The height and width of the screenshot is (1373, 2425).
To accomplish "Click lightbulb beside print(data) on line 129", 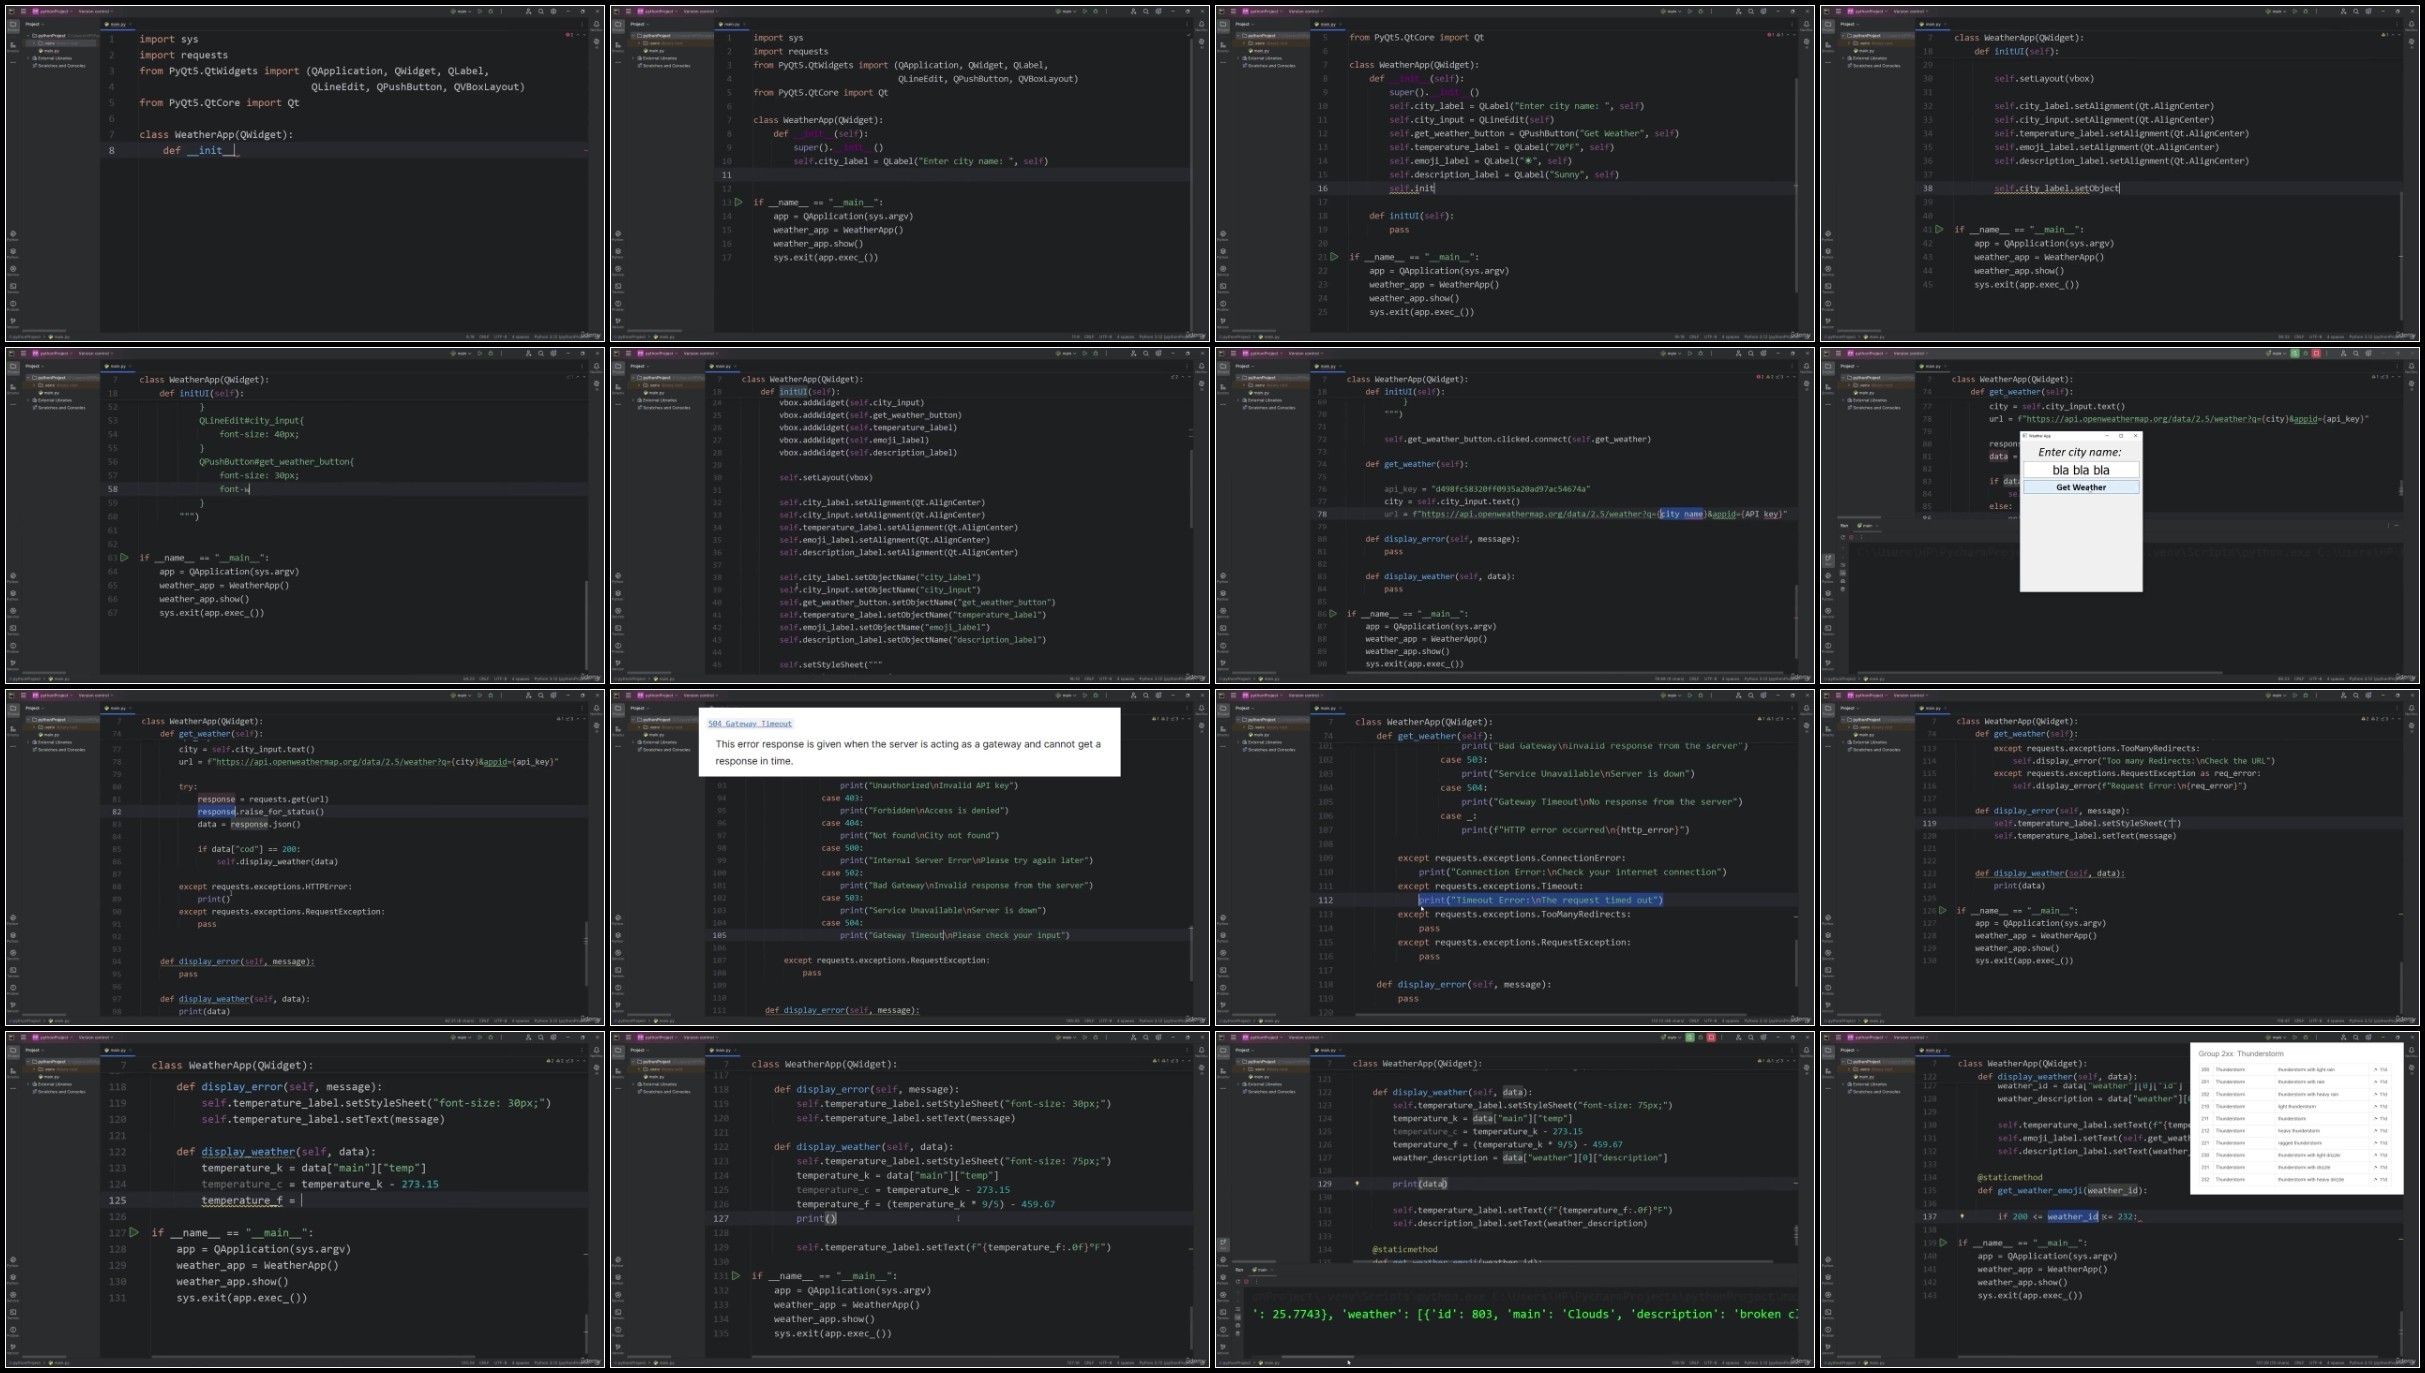I will (x=1357, y=1183).
